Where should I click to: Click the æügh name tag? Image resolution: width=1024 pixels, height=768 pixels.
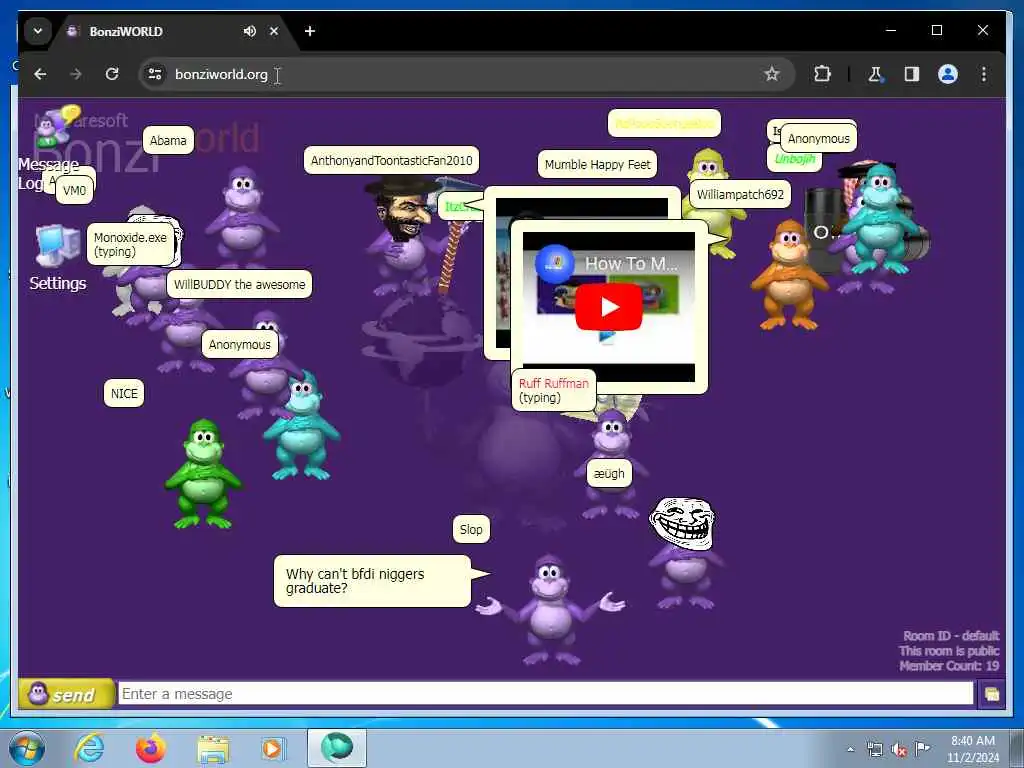click(609, 473)
